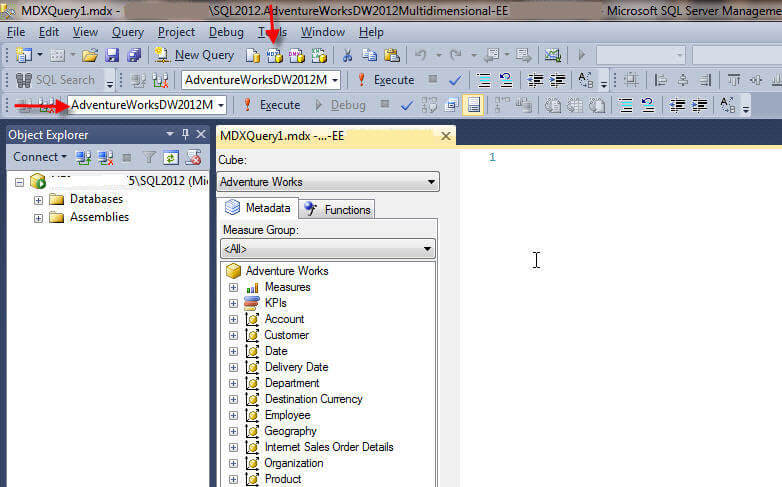Expand the Measures node
This screenshot has height=487, width=782.
(x=233, y=287)
